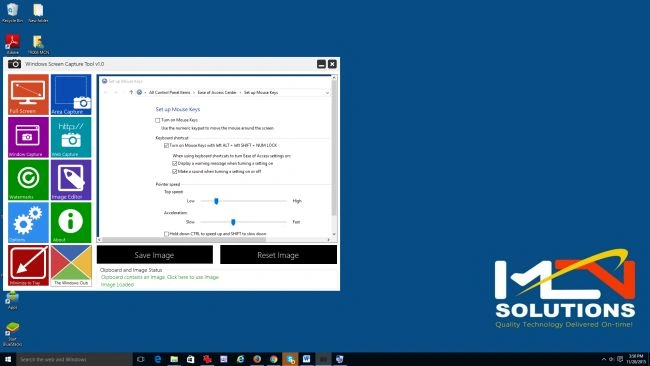Use clipboard image via the green status link

coord(160,277)
